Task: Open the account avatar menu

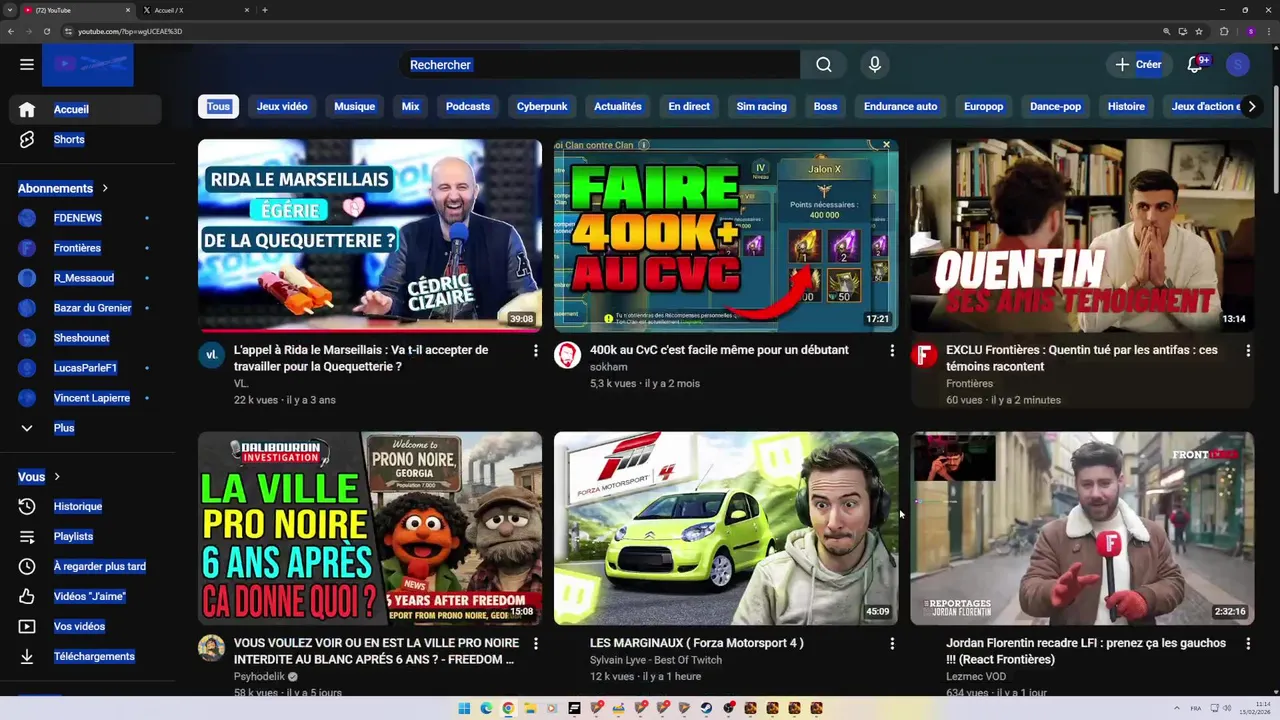Action: 1238,65
